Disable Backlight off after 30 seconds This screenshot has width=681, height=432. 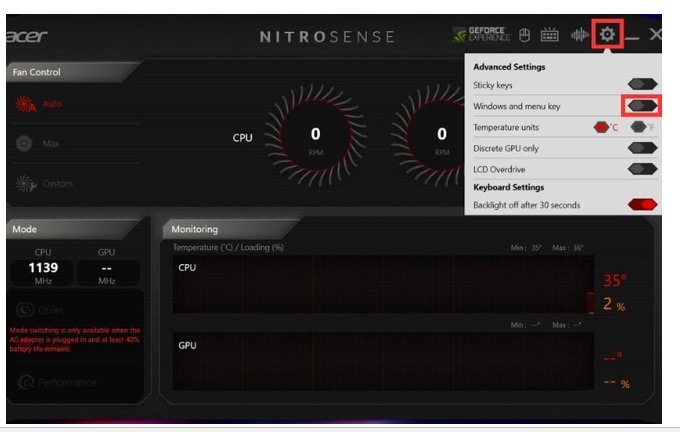pos(642,205)
